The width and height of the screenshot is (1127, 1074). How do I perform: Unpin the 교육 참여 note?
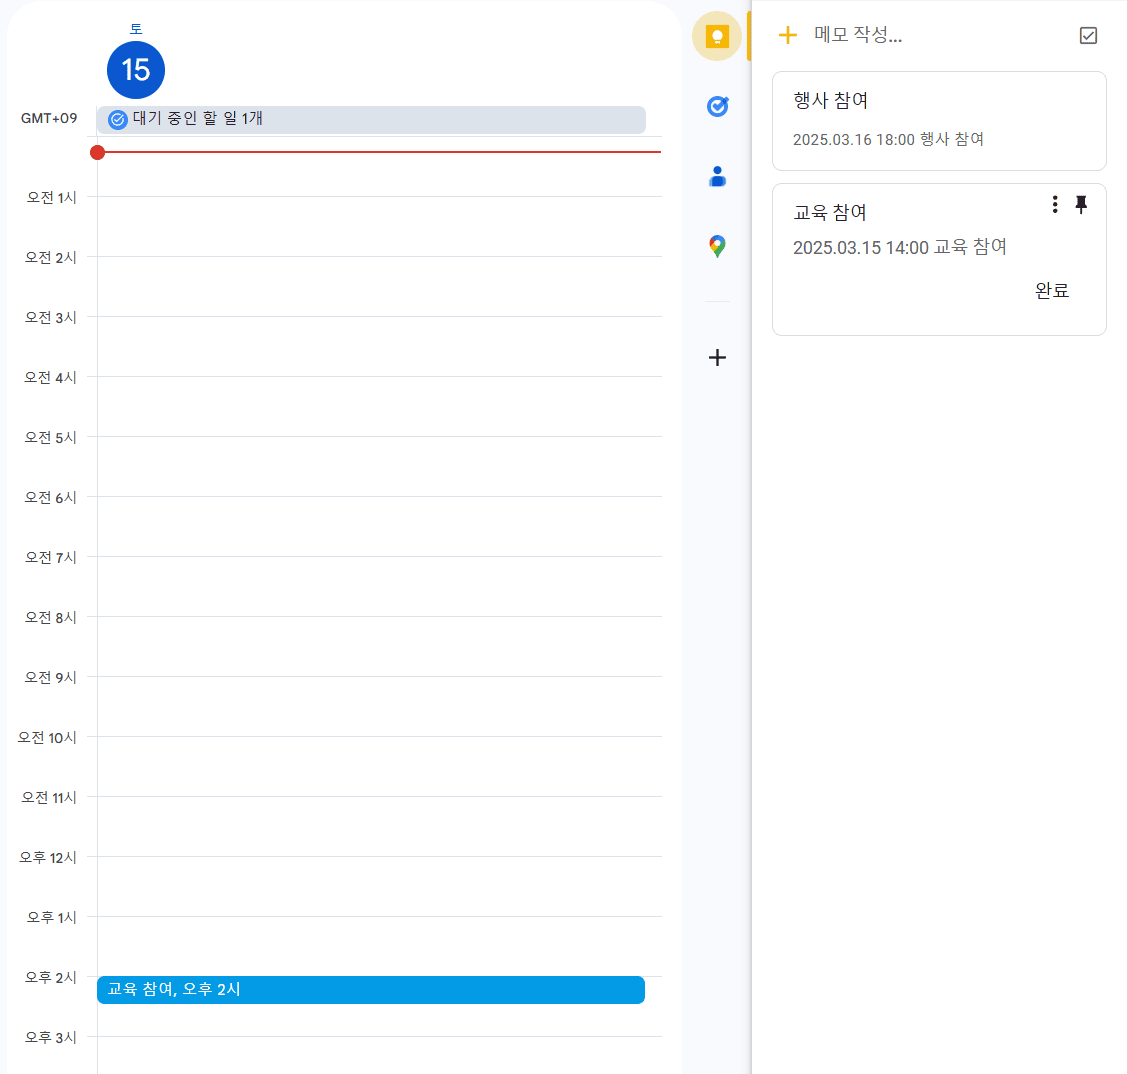[1081, 204]
